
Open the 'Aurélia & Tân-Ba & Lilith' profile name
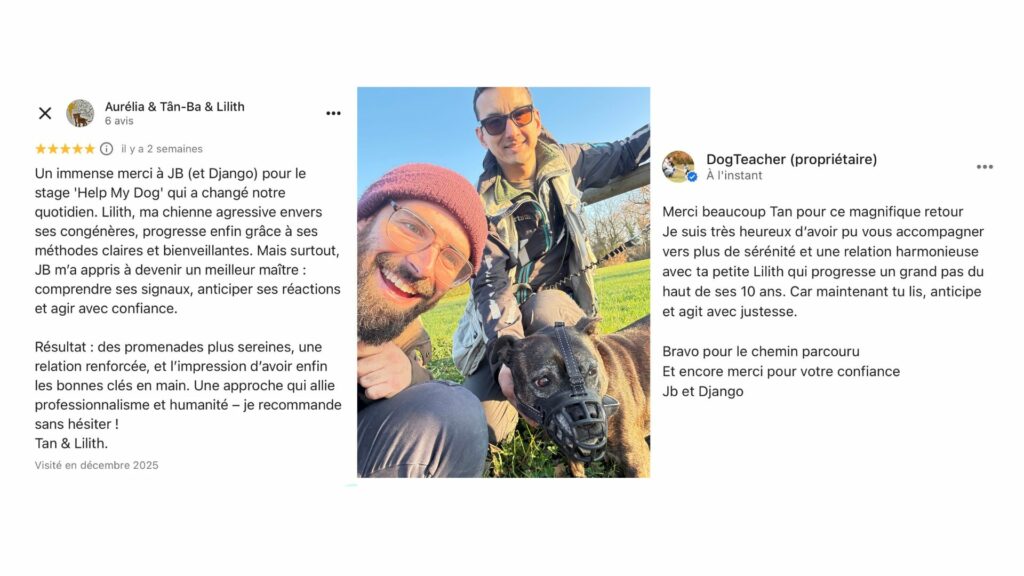pyautogui.click(x=174, y=106)
